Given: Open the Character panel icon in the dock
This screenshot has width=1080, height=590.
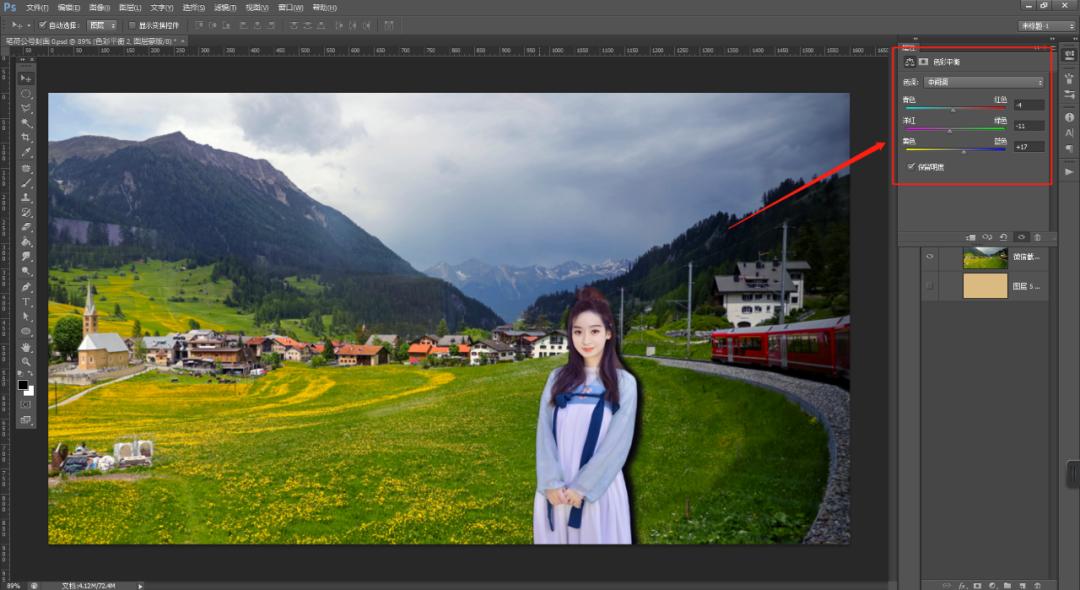Looking at the screenshot, I should (1069, 132).
